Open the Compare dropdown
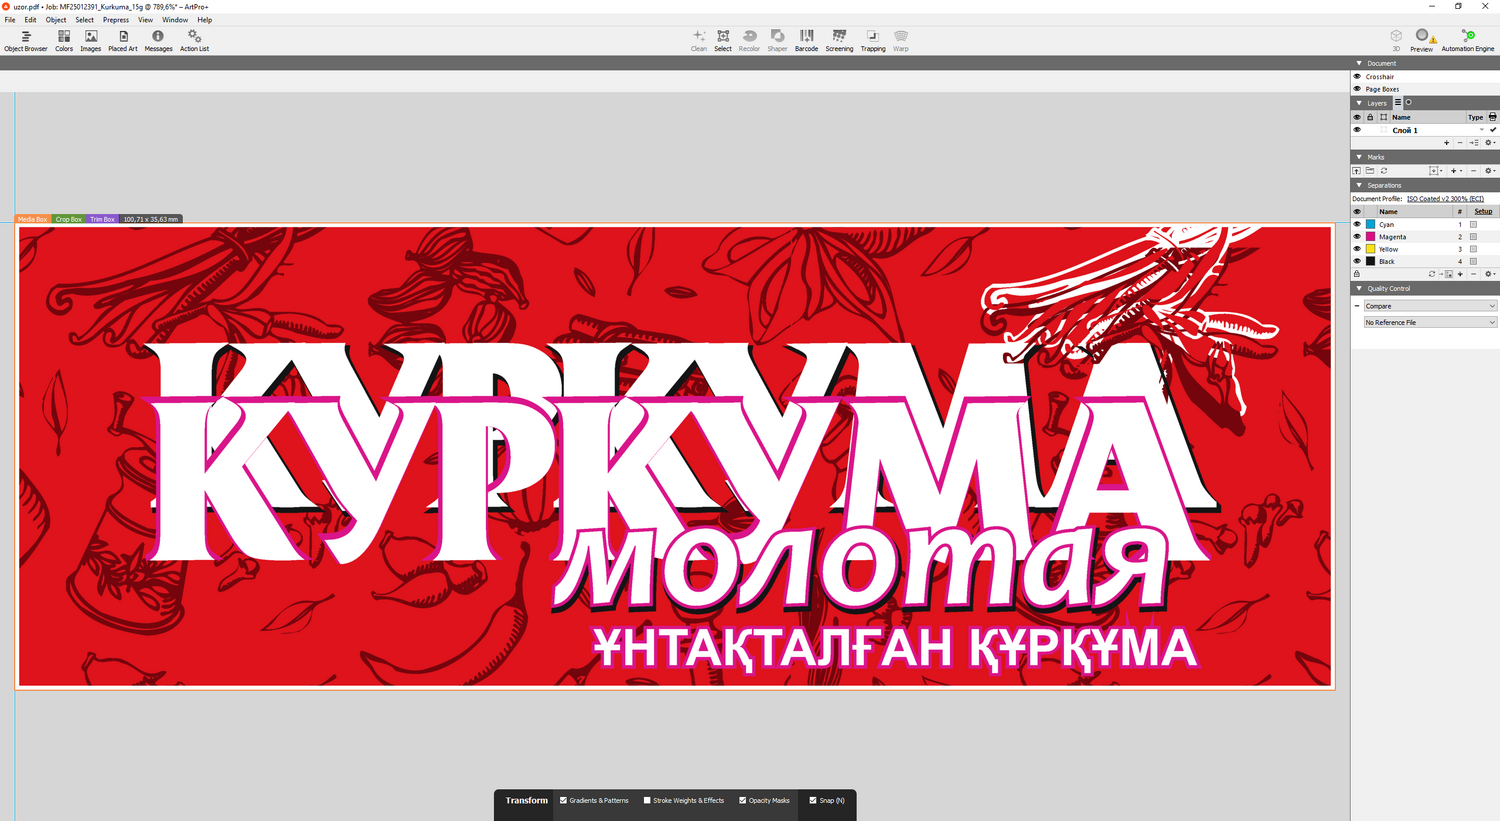This screenshot has width=1500, height=821. point(1430,306)
